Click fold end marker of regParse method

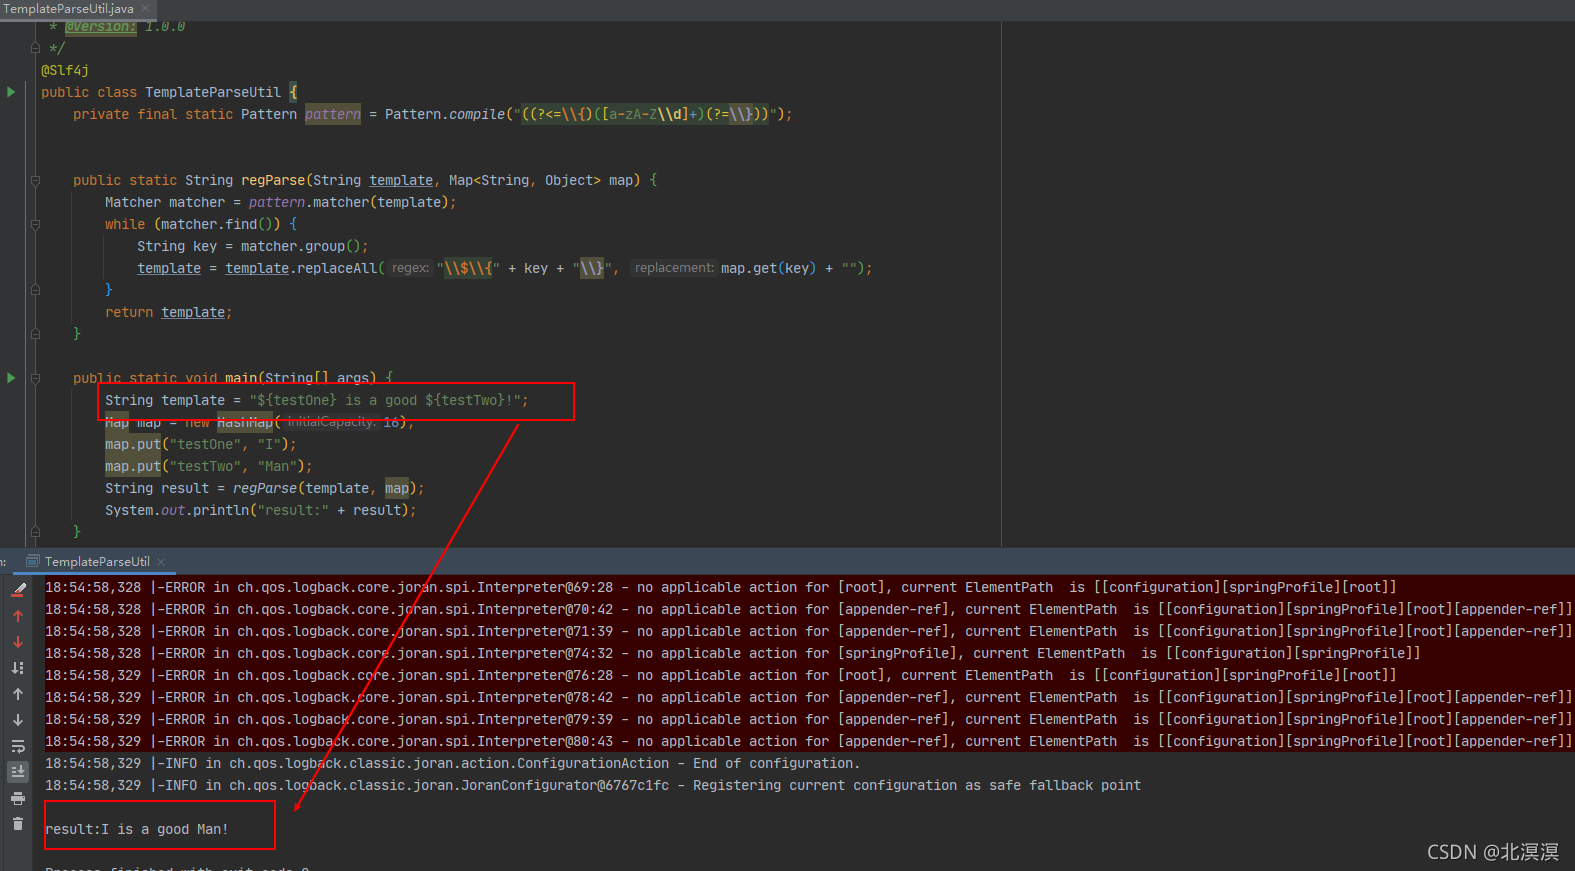35,334
